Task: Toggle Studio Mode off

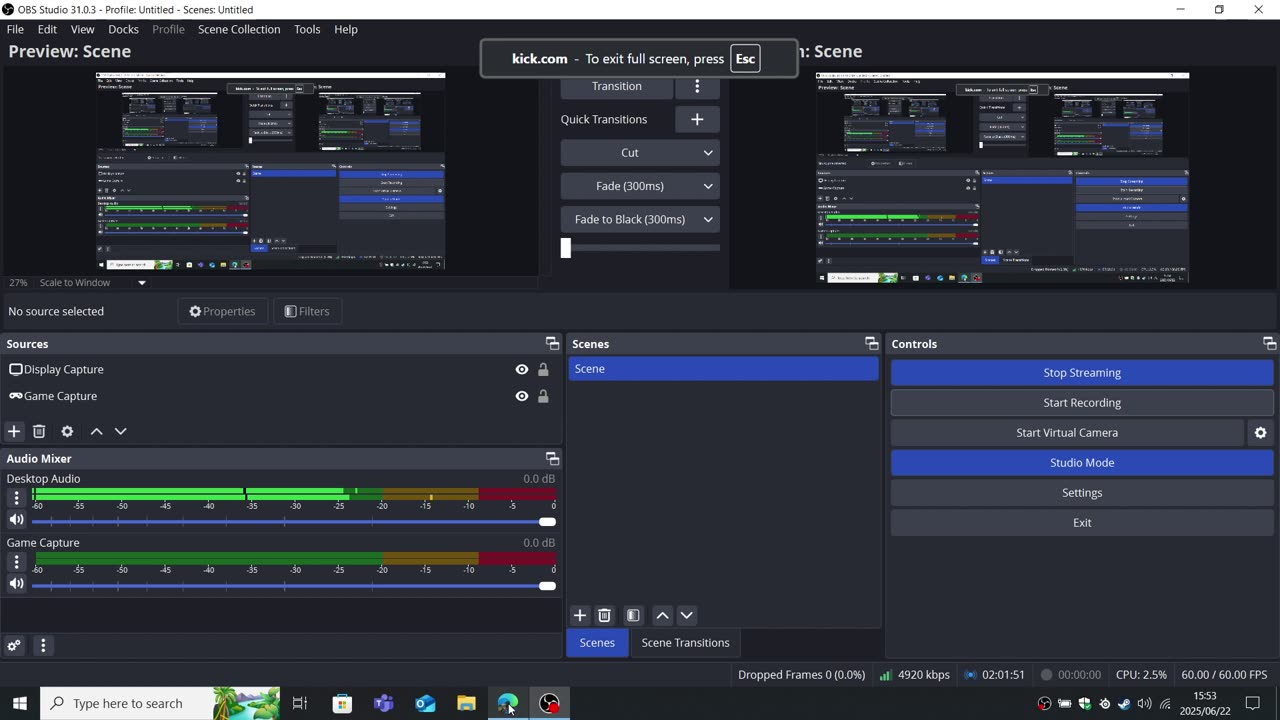Action: [1082, 463]
